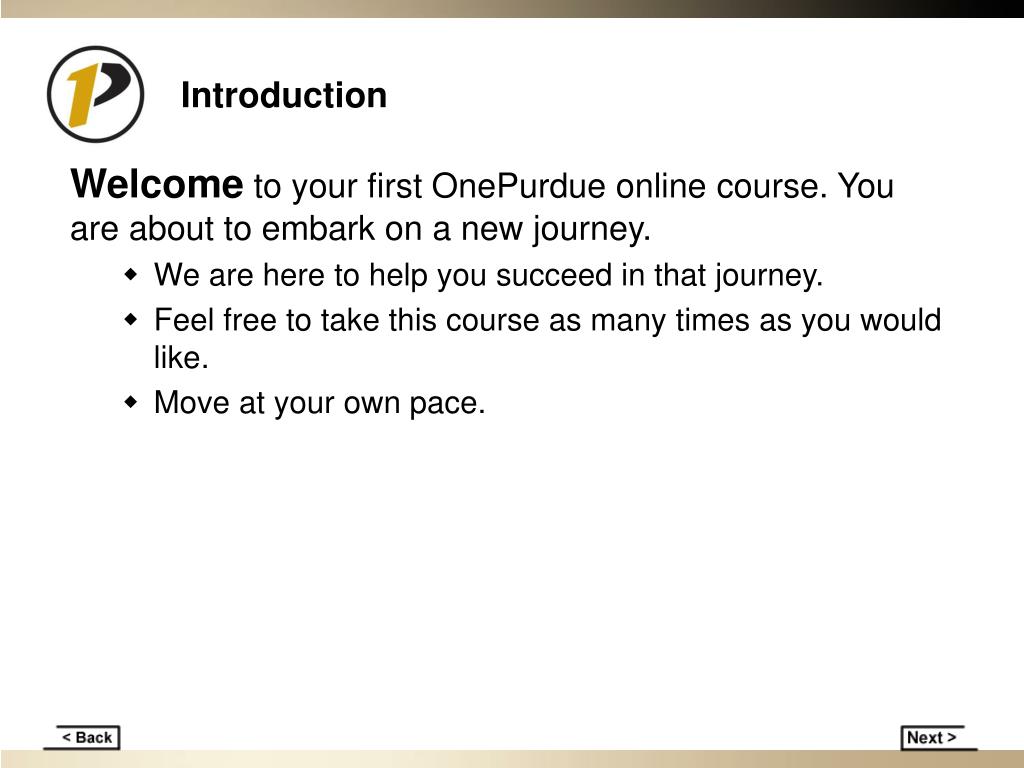This screenshot has width=1024, height=768.
Task: Click the word 'journey.' ending the first bullet
Action: coord(769,276)
